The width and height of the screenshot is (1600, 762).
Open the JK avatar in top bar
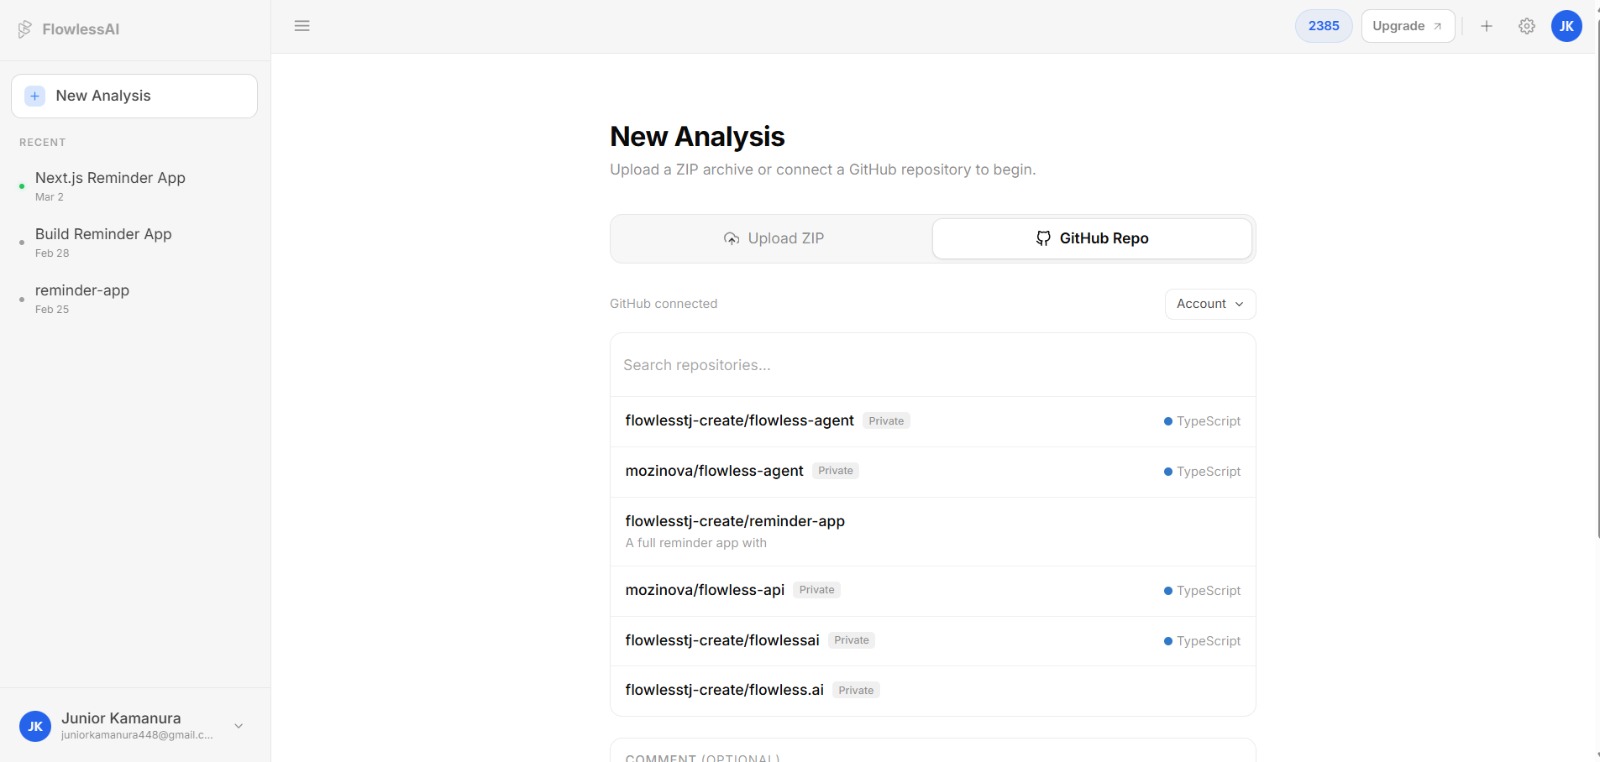[x=1567, y=26]
